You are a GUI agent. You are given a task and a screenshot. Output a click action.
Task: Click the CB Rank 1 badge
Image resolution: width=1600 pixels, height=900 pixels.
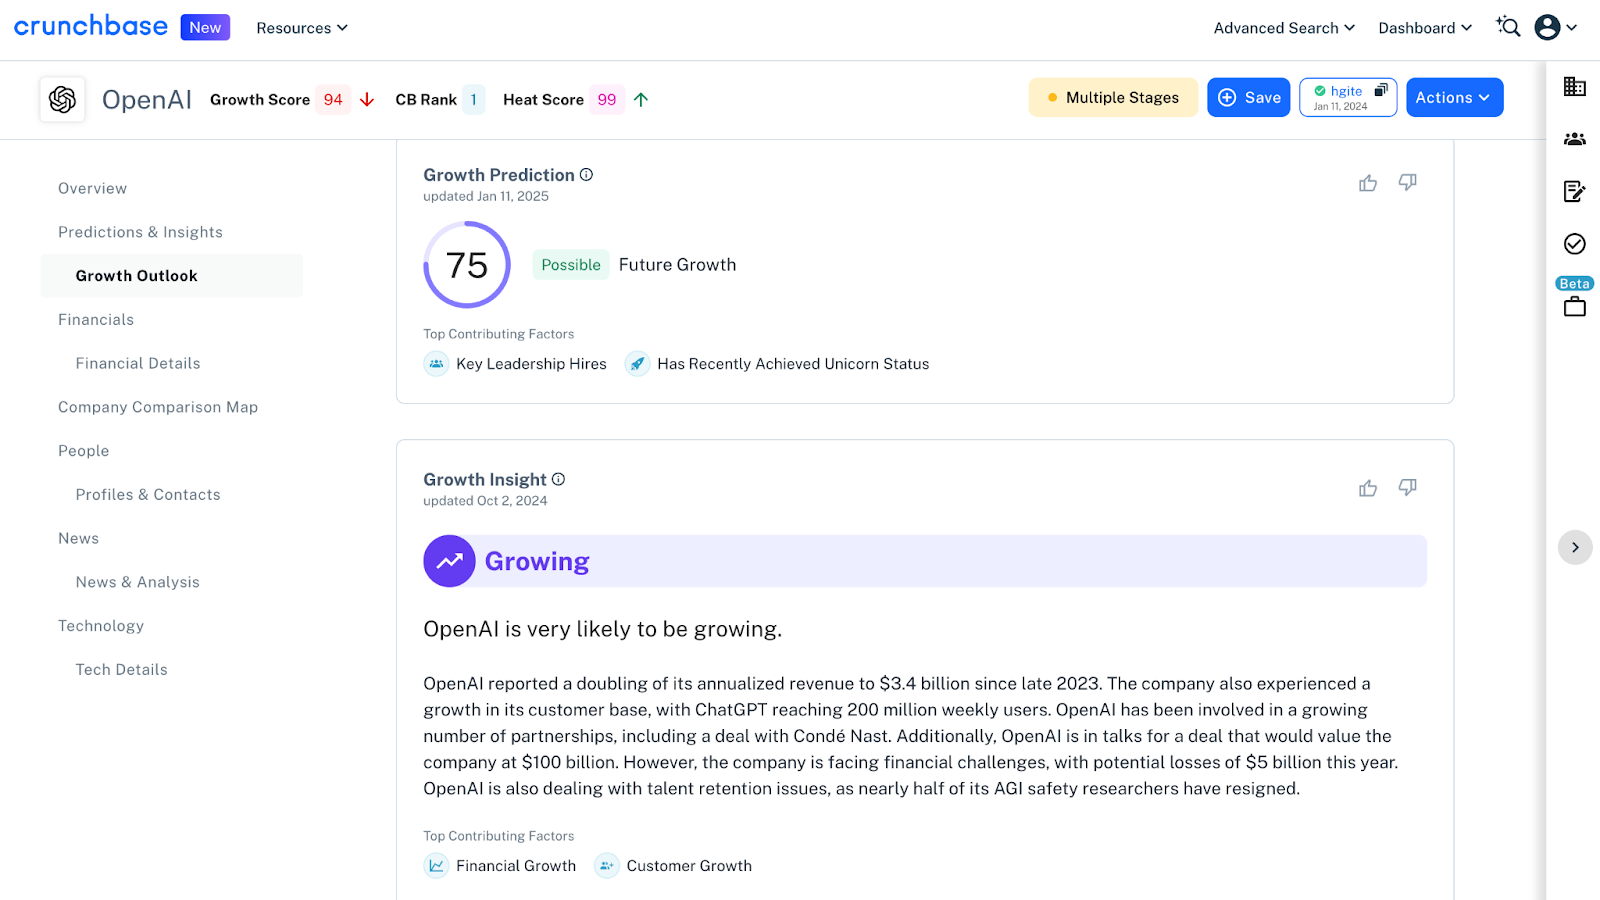click(474, 99)
